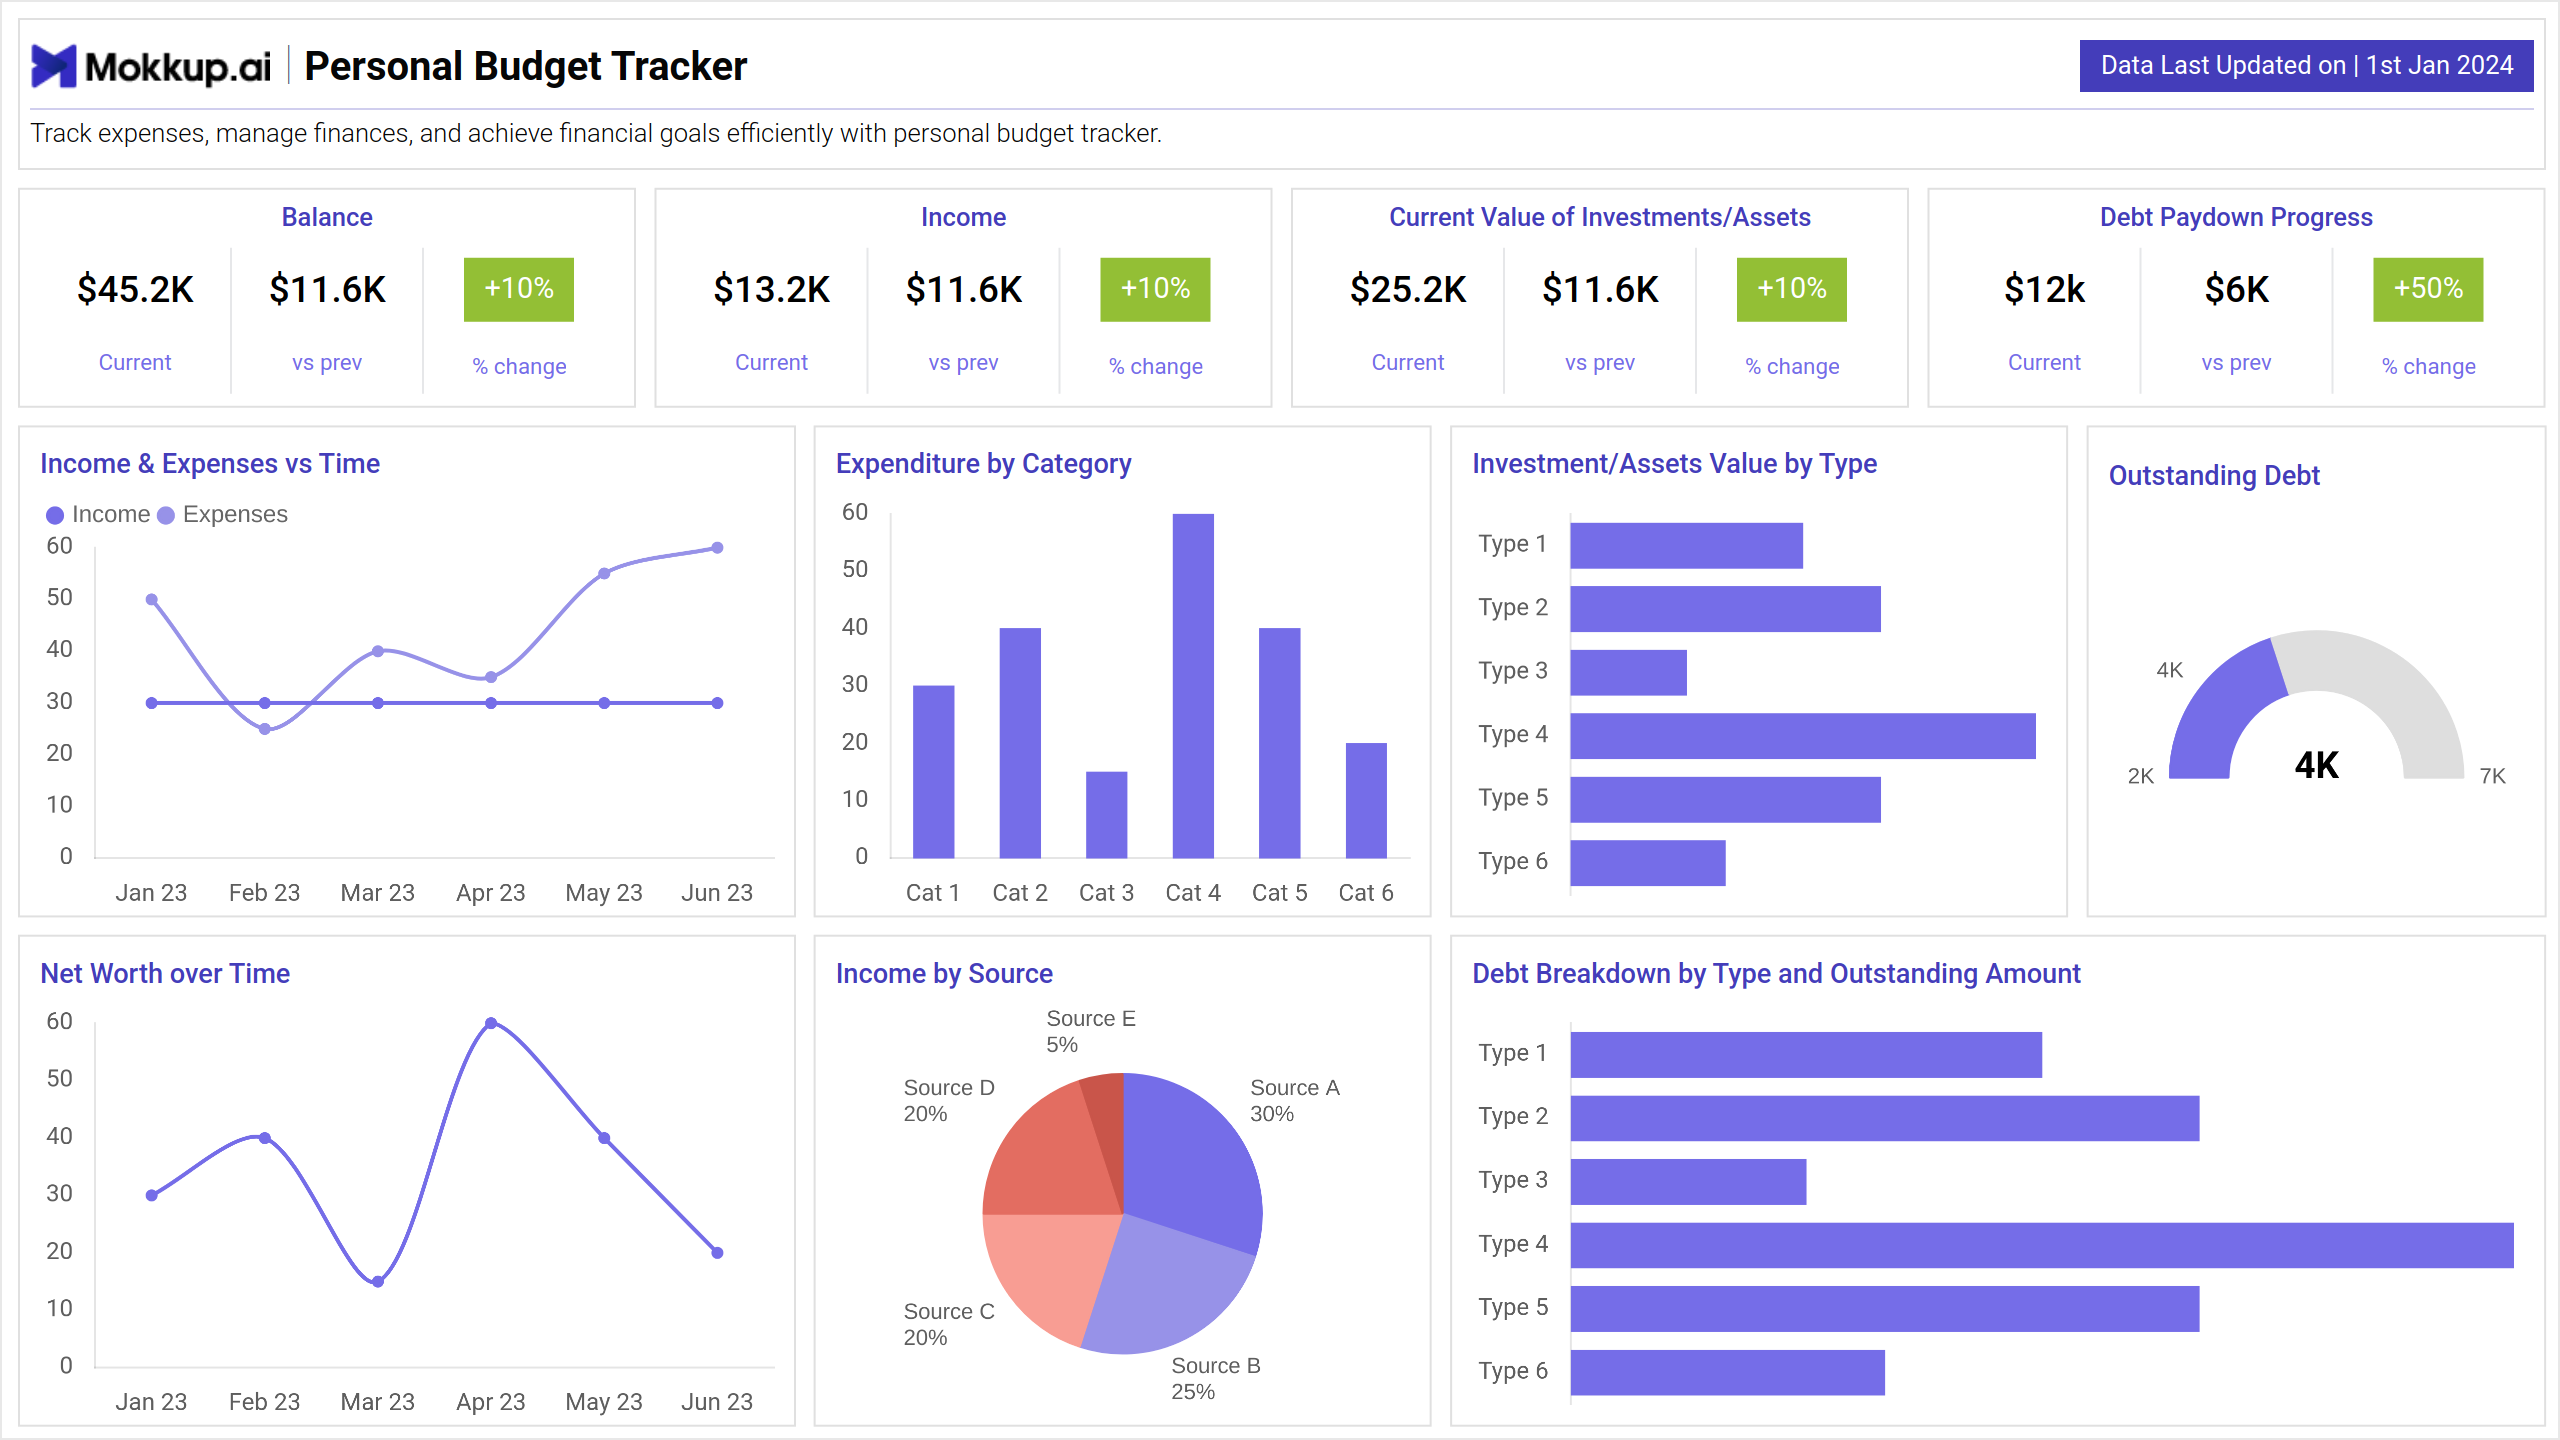Click the $13.2K current income value
The image size is (2560, 1440).
[771, 290]
